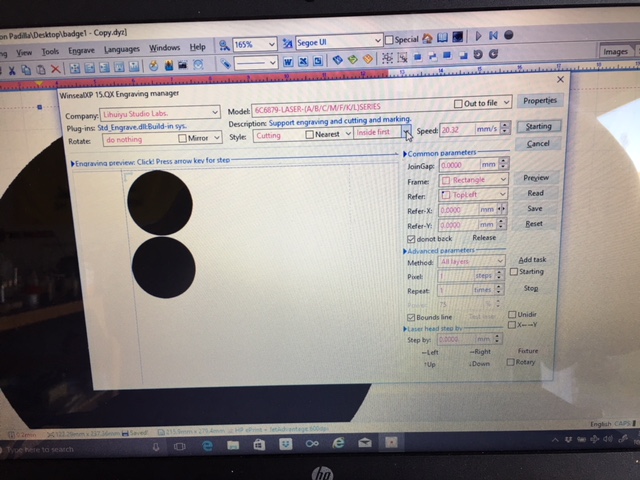Image resolution: width=640 pixels, height=480 pixels.
Task: Click the dark blue square icon beside the book icon
Action: pyautogui.click(x=458, y=37)
